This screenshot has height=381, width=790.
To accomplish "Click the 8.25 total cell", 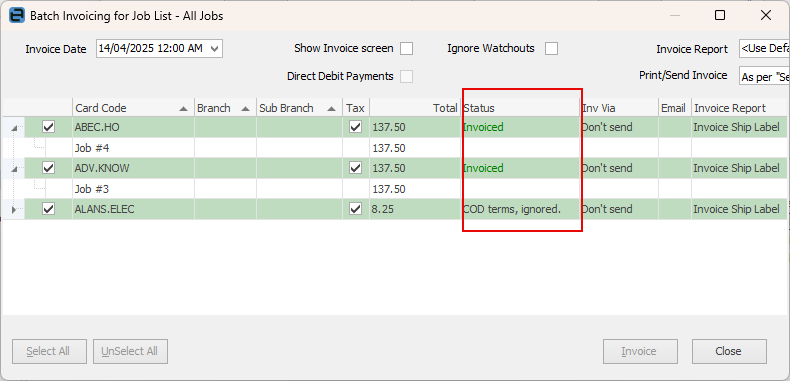I will [415, 209].
